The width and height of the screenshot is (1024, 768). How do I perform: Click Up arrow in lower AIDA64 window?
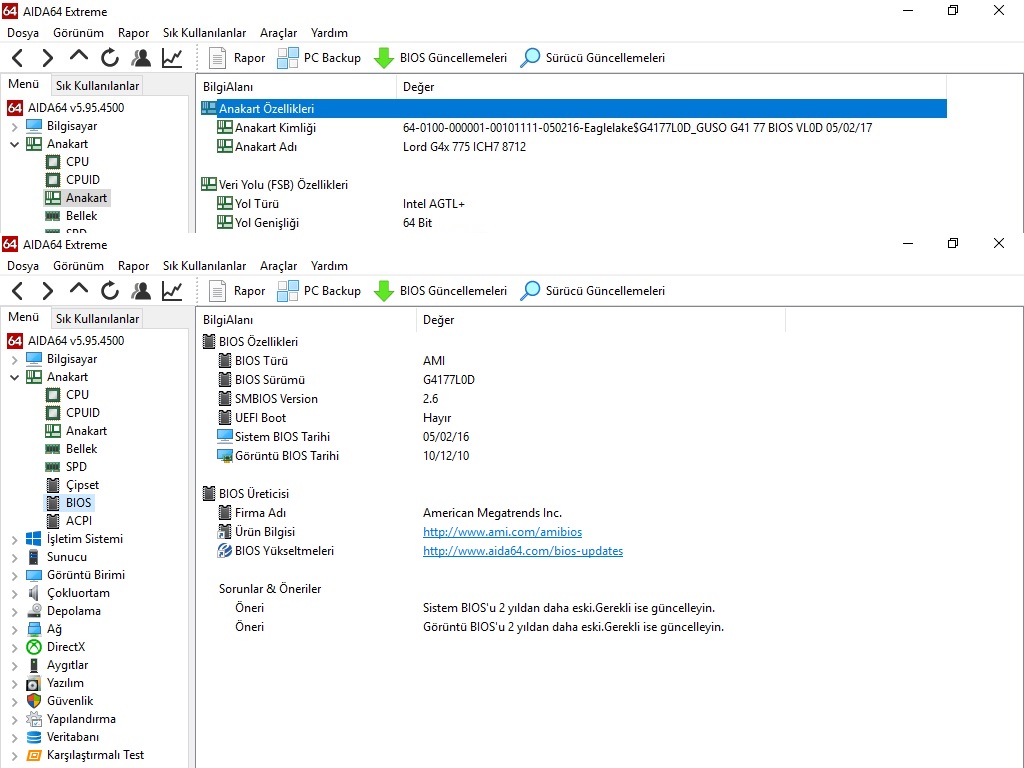tap(78, 289)
